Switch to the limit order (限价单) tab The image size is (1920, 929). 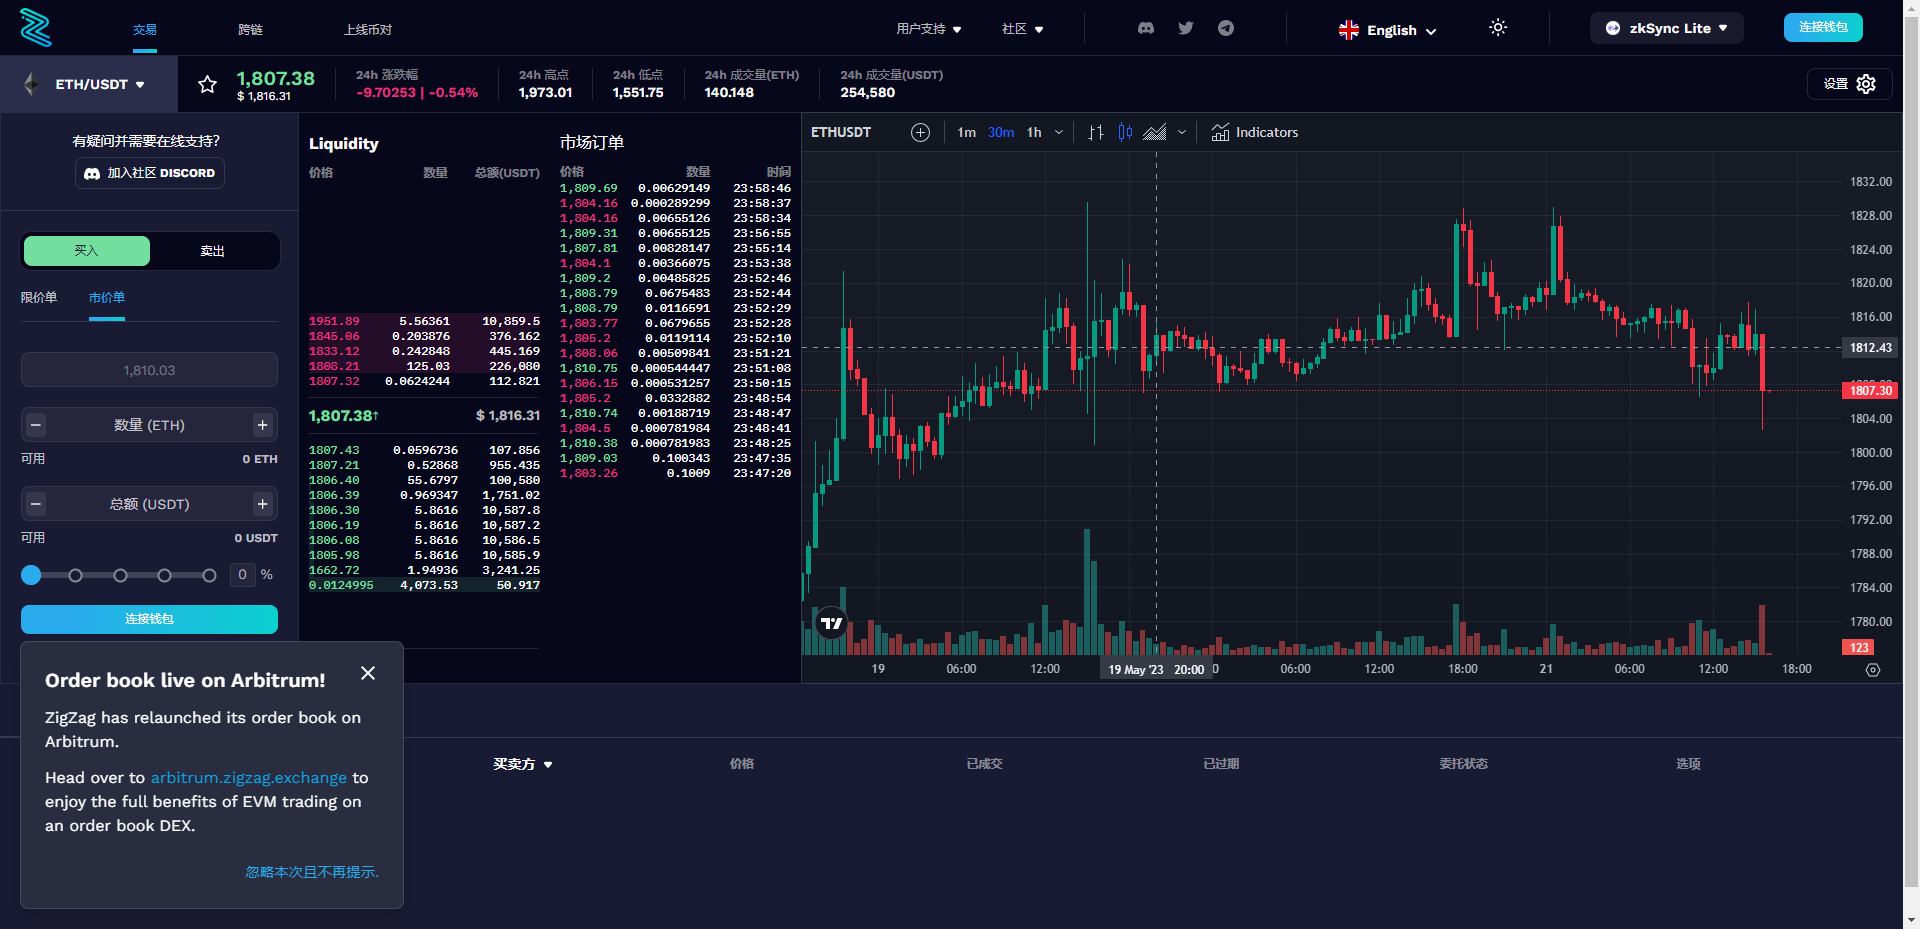pos(39,297)
